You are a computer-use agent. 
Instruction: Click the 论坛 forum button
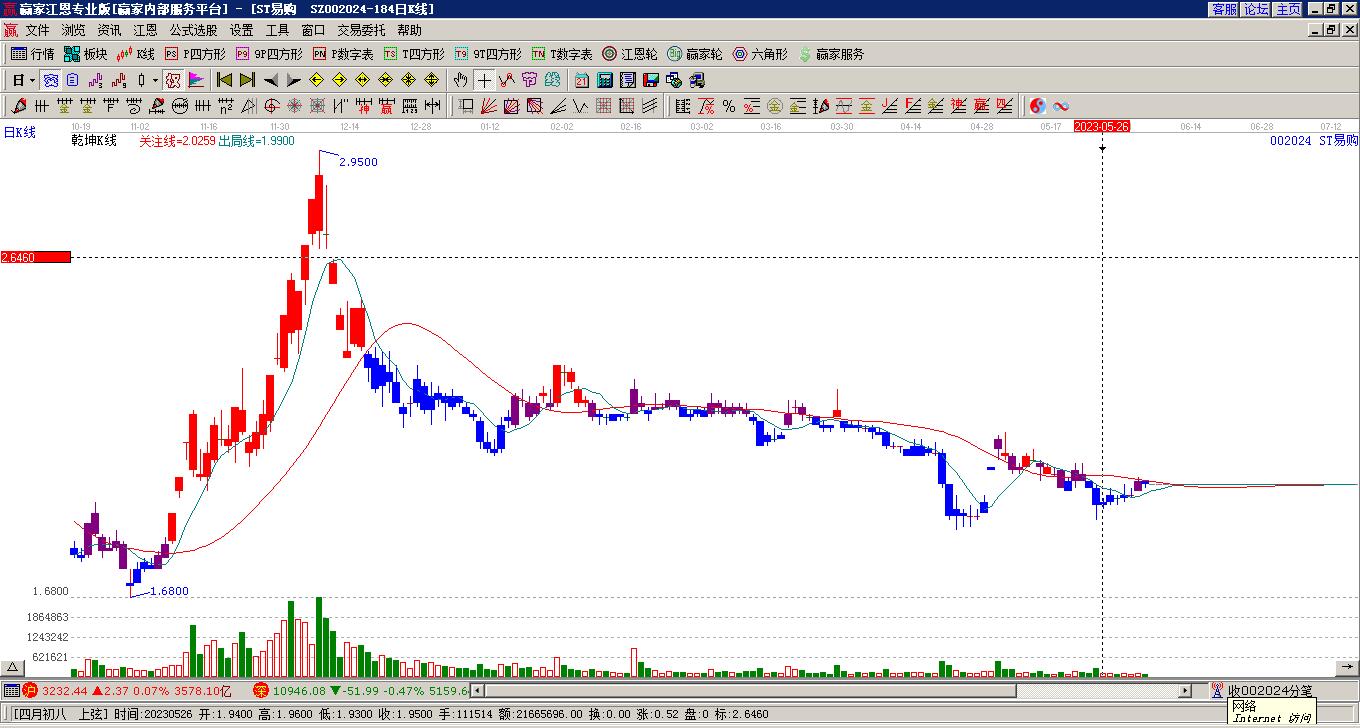1256,9
